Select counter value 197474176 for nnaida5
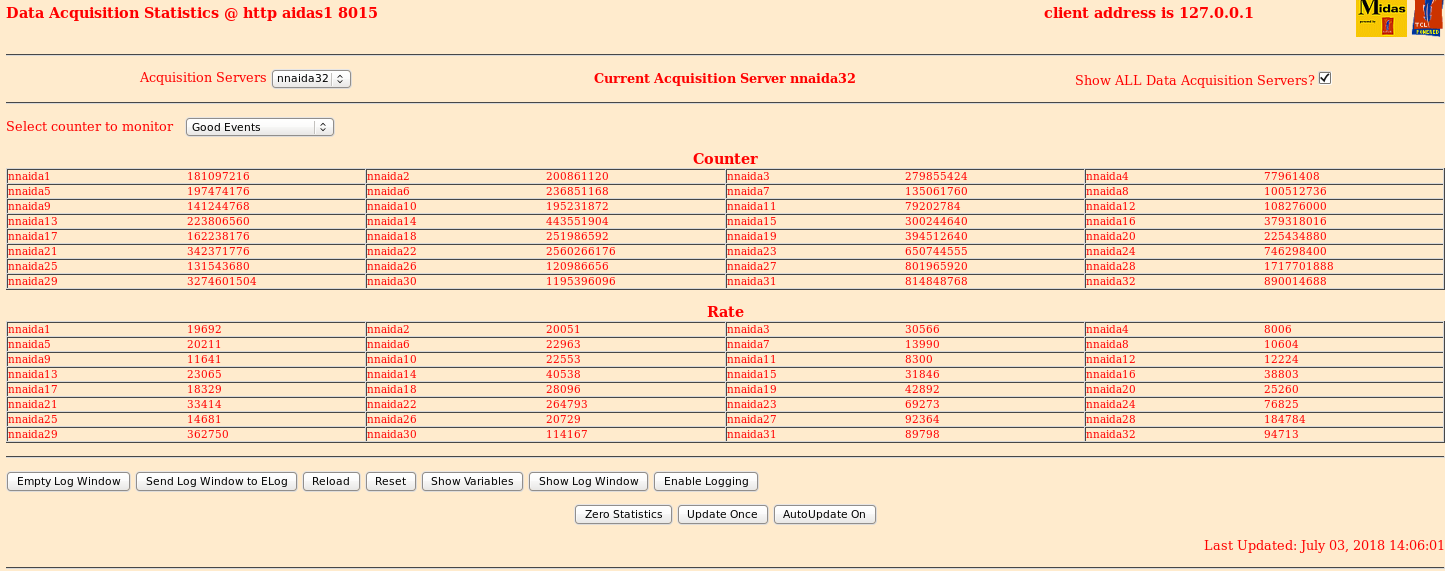This screenshot has height=571, width=1445. coord(218,191)
